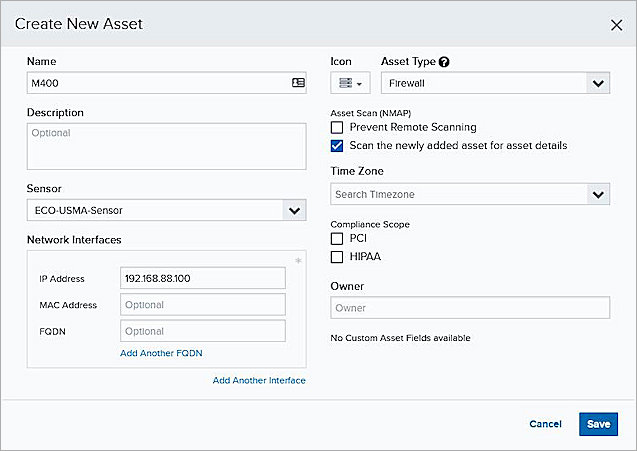Click the Add Another Interface link
The height and width of the screenshot is (451, 637).
point(259,381)
